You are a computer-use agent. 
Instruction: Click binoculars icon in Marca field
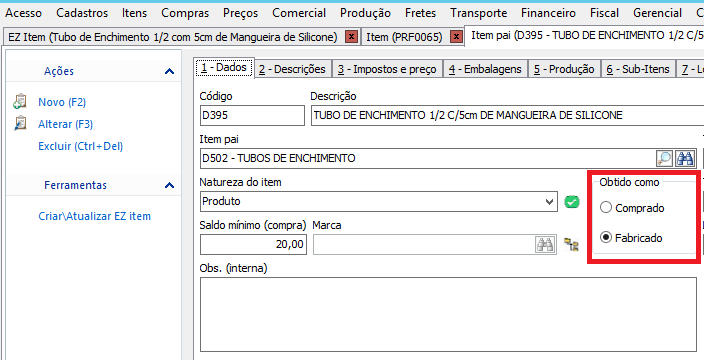(545, 245)
